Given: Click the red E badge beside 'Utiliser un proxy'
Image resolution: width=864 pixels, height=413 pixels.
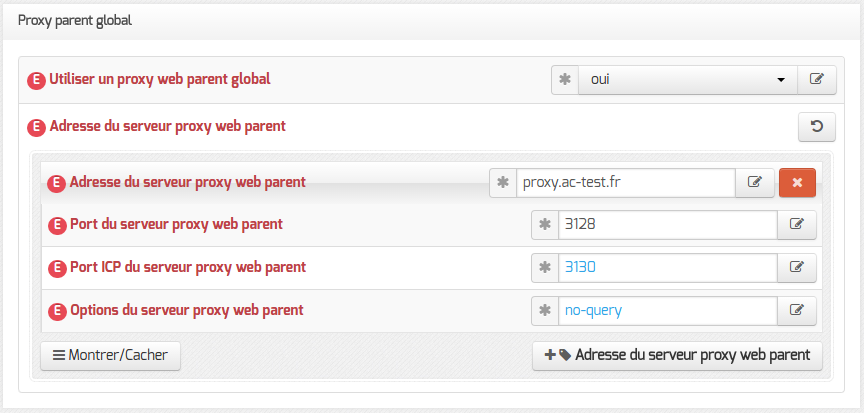Looking at the screenshot, I should [36, 81].
